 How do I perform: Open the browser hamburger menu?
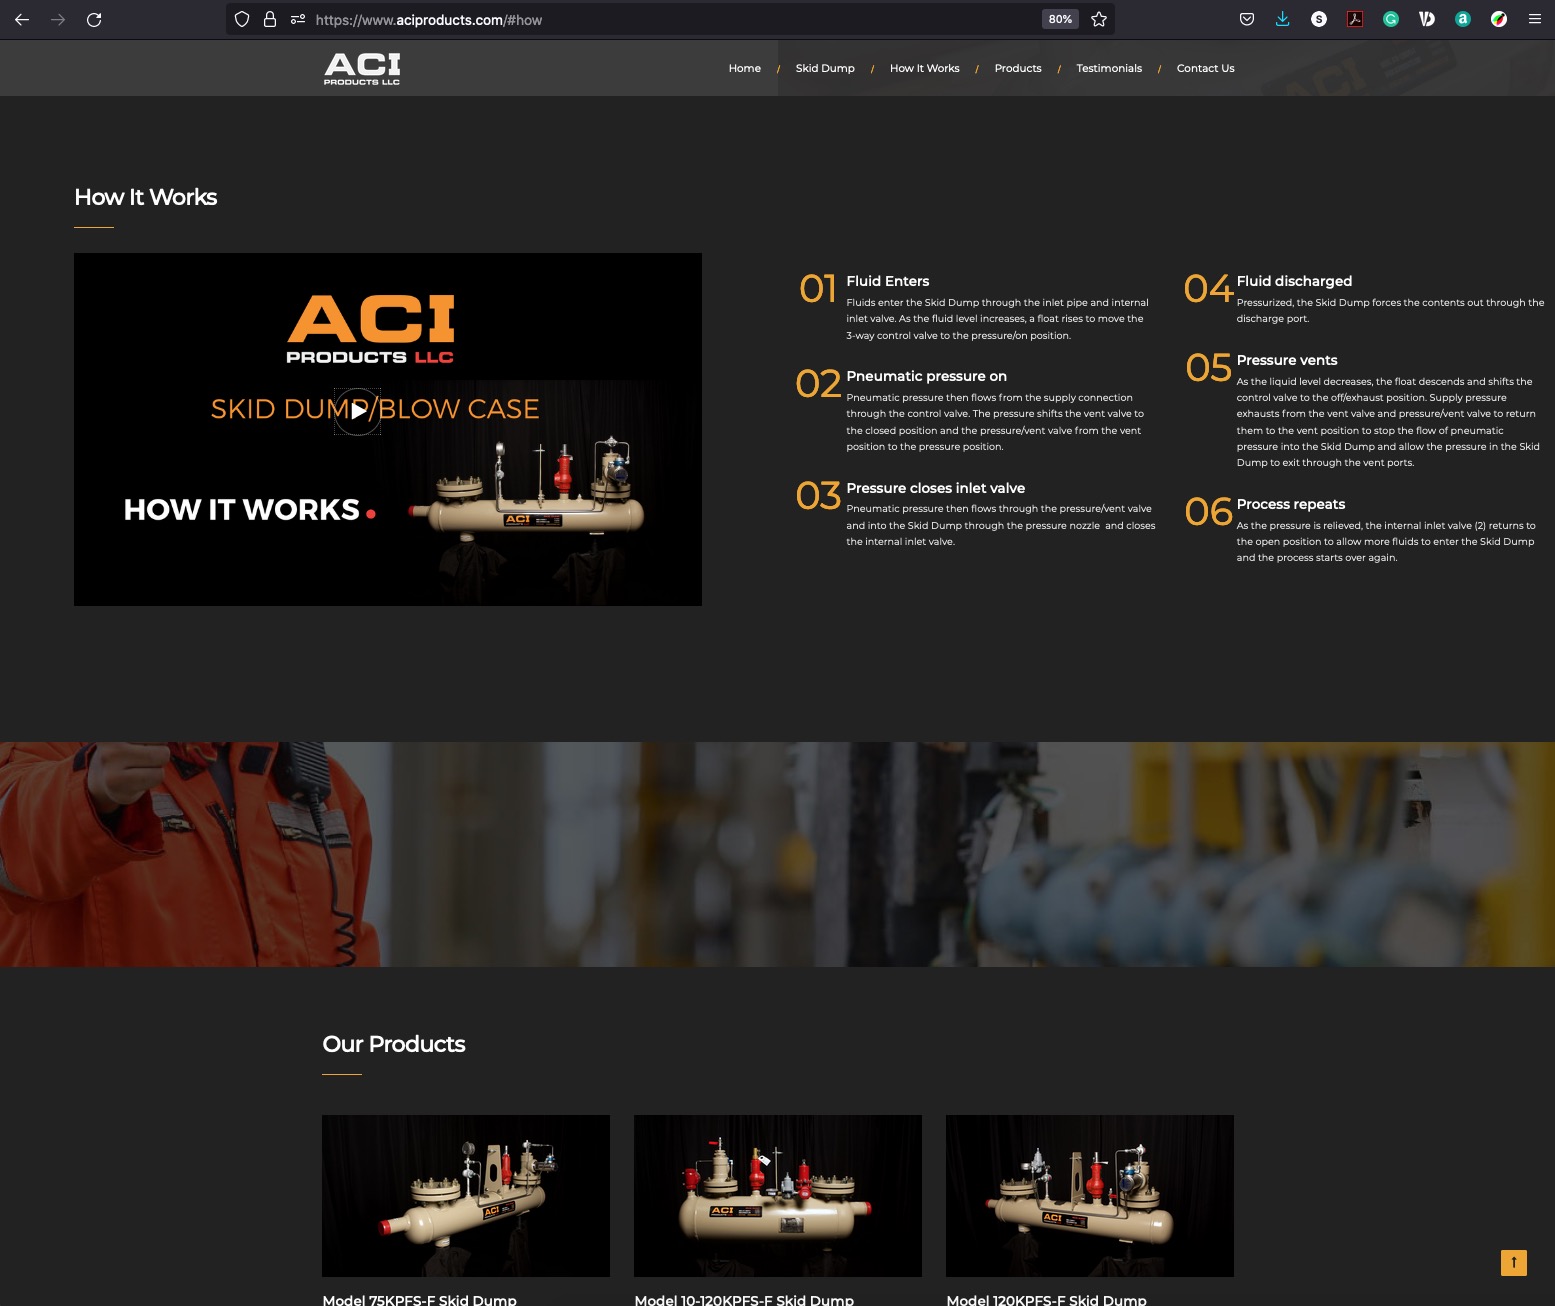tap(1535, 19)
